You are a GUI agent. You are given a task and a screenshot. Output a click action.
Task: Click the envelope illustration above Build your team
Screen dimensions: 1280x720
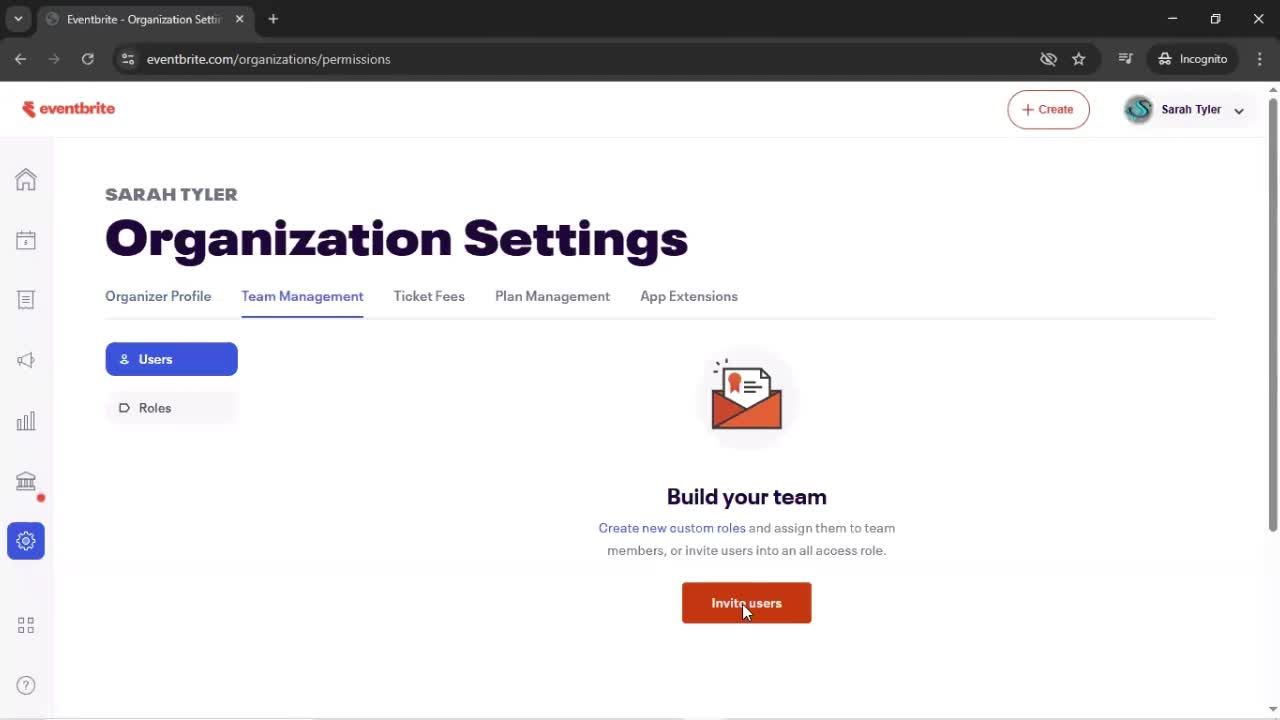[x=746, y=397]
